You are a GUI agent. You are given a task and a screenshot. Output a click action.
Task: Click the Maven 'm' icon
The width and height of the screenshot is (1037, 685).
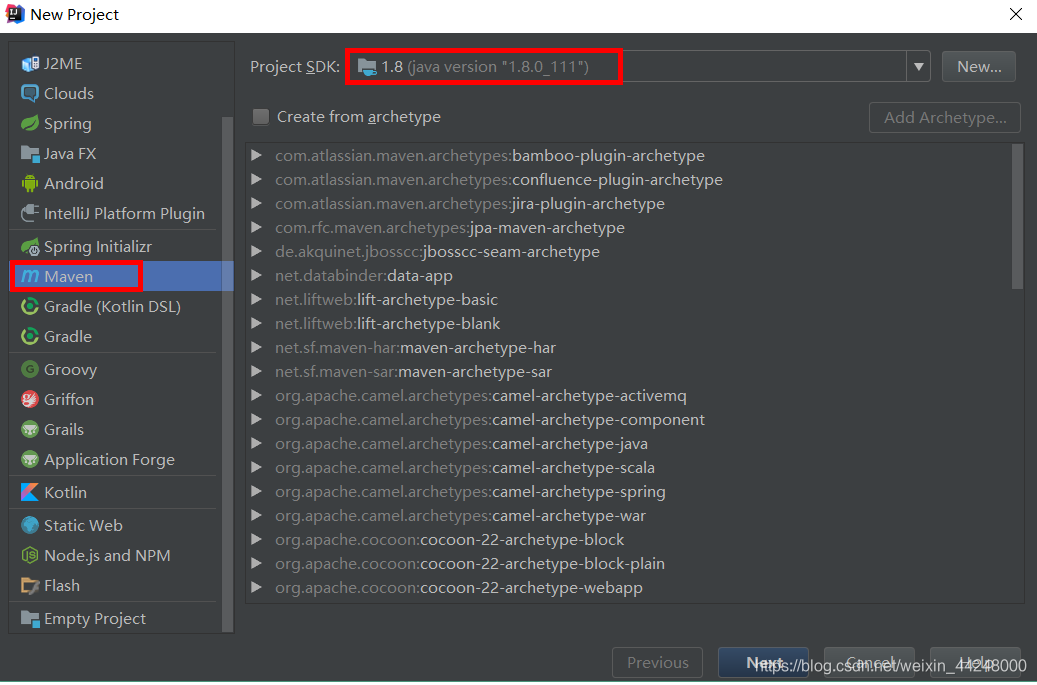(30, 276)
